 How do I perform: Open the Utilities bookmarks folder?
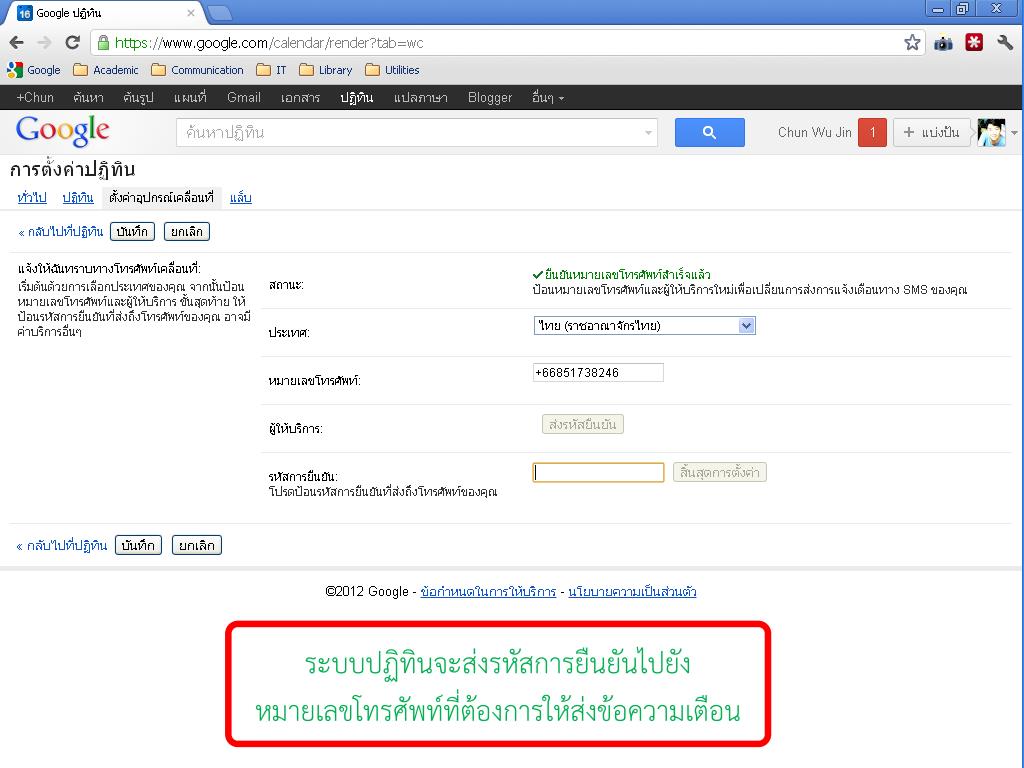click(392, 70)
